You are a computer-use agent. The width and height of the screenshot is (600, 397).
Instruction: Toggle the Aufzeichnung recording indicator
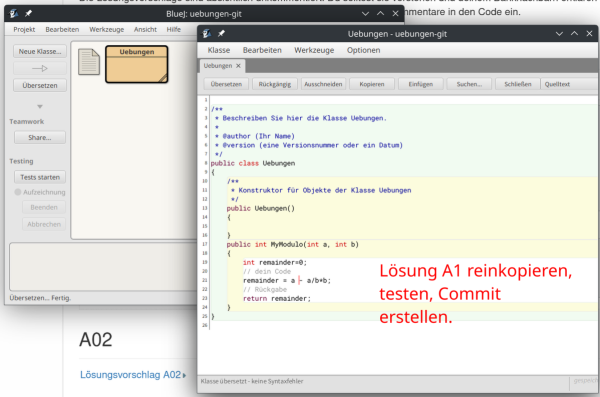point(18,192)
